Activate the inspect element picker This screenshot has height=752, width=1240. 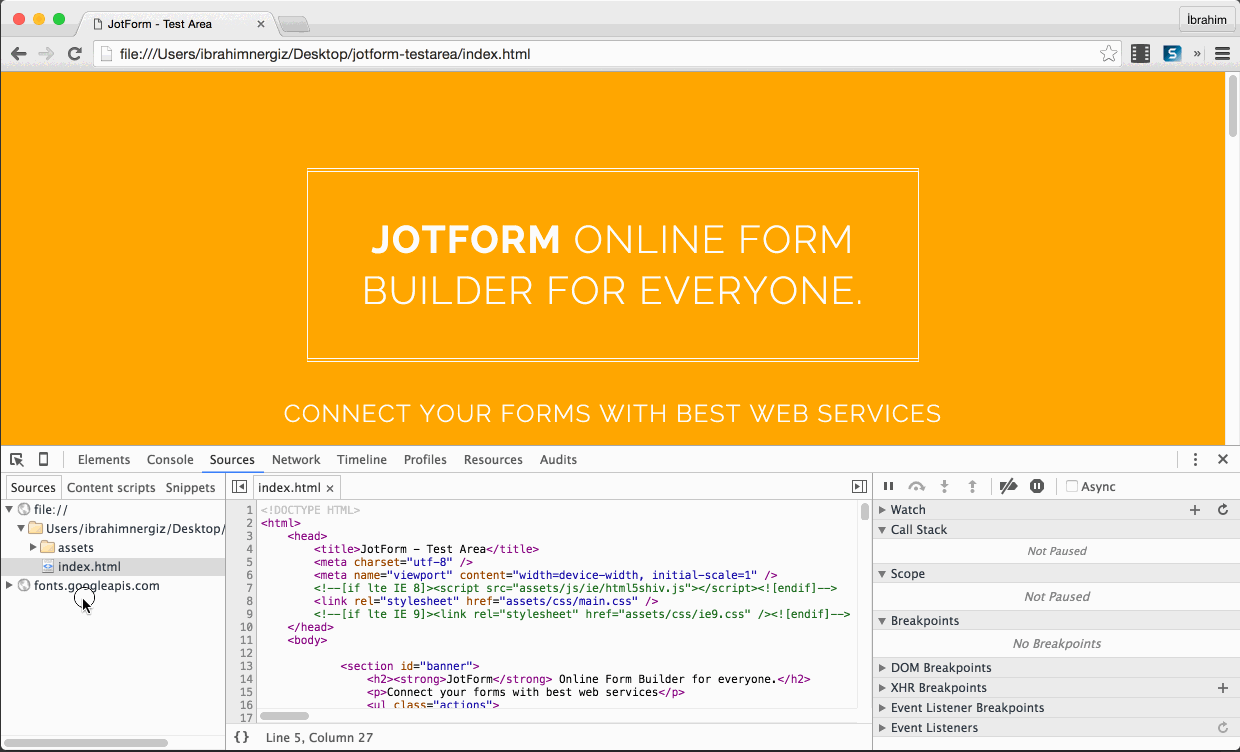coord(17,460)
